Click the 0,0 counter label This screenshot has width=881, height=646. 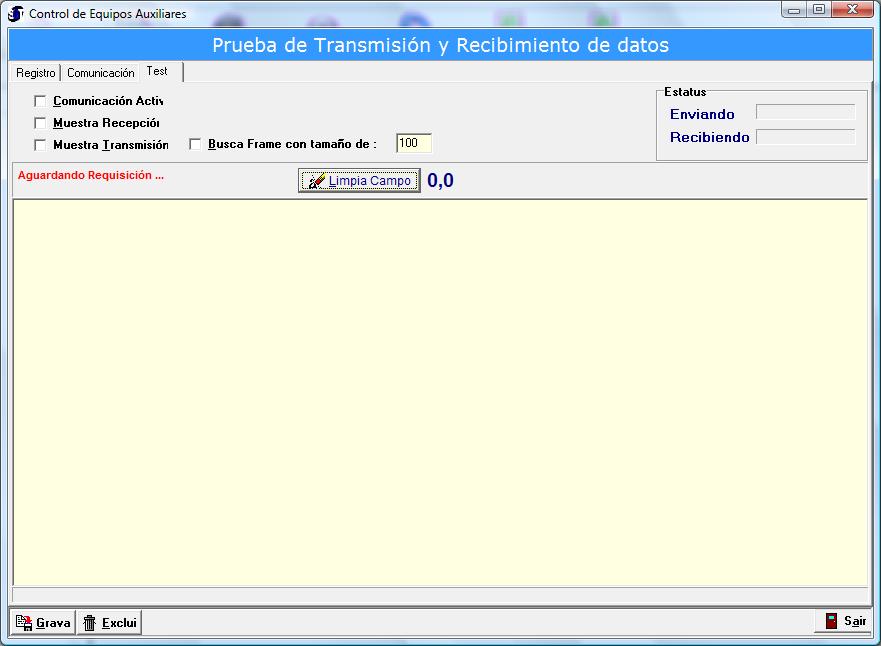coord(440,181)
